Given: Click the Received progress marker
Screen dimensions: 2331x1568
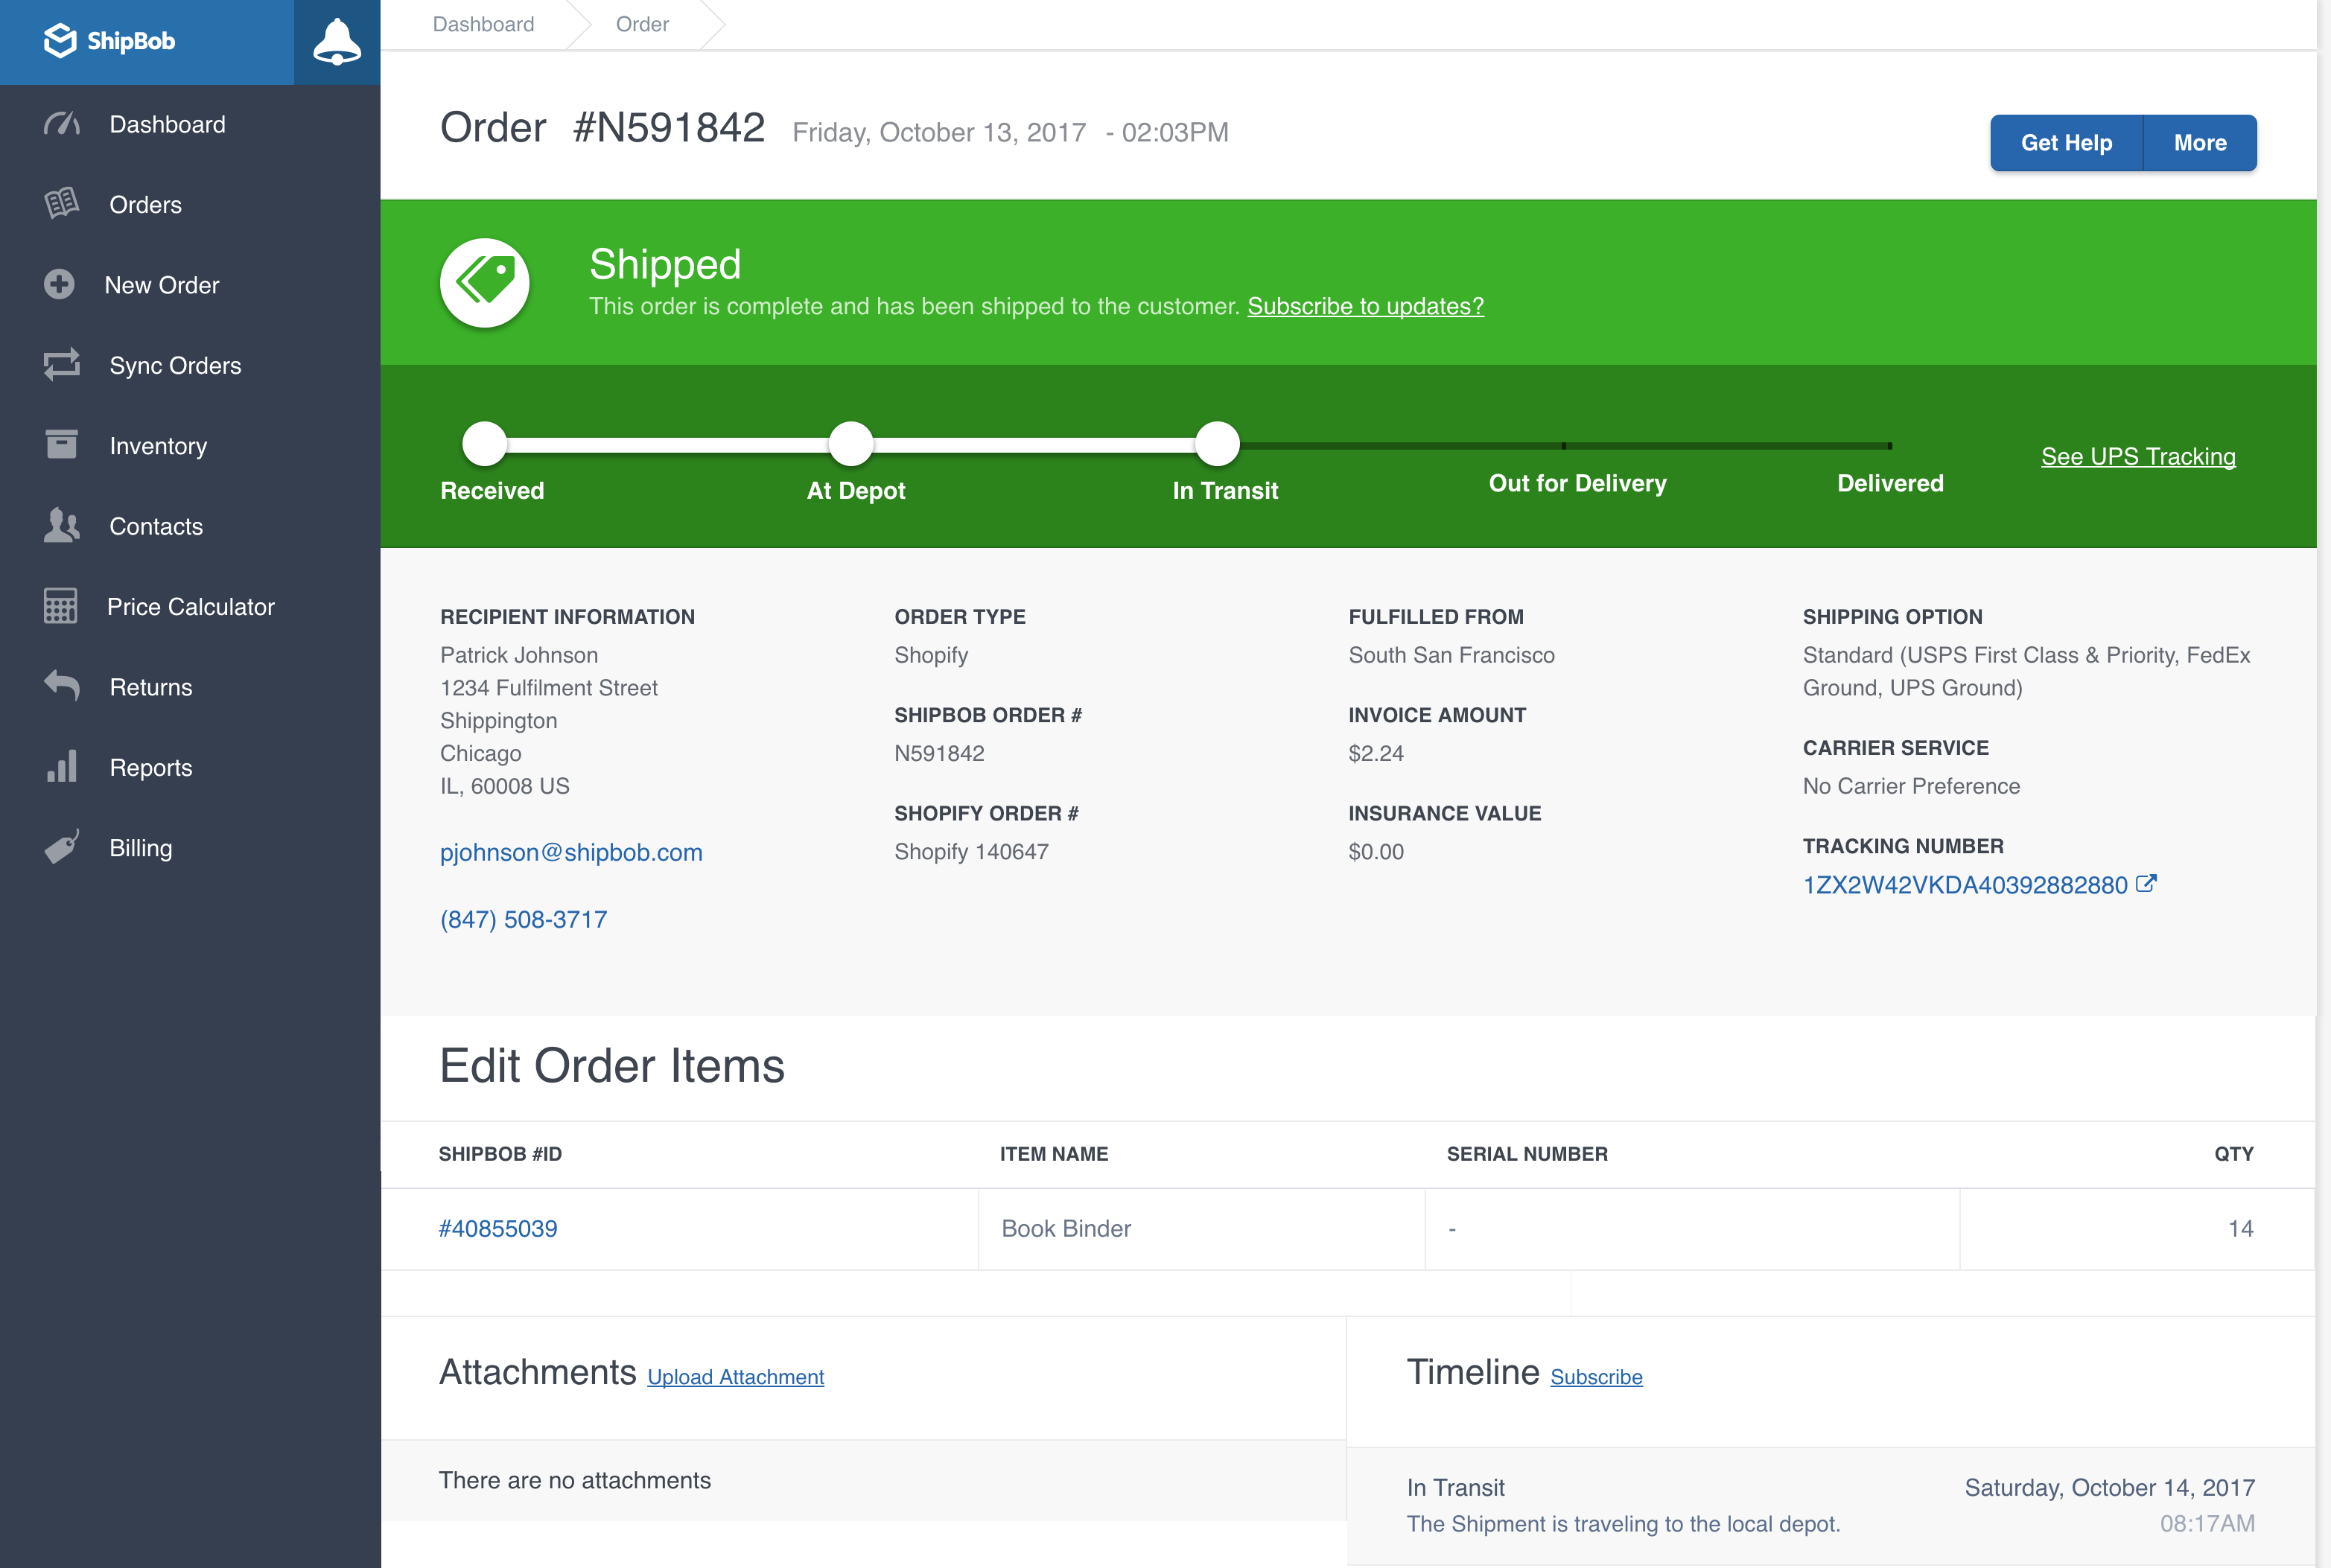Looking at the screenshot, I should click(485, 444).
